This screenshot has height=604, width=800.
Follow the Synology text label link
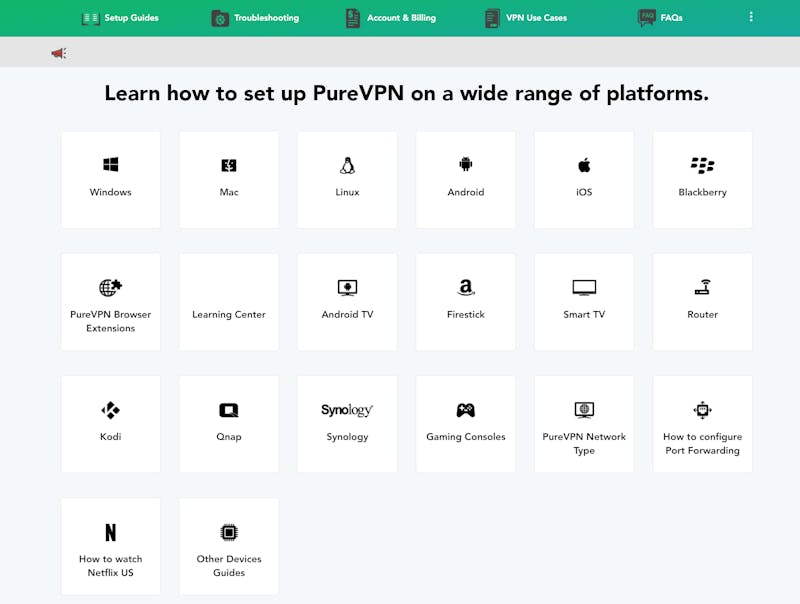tap(347, 437)
